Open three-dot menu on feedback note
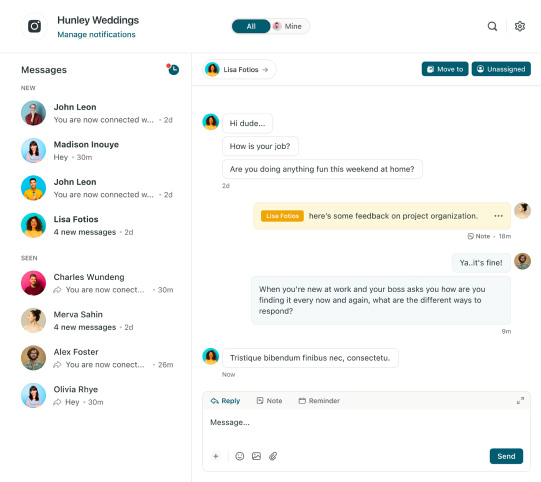The width and height of the screenshot is (541, 482). click(498, 216)
